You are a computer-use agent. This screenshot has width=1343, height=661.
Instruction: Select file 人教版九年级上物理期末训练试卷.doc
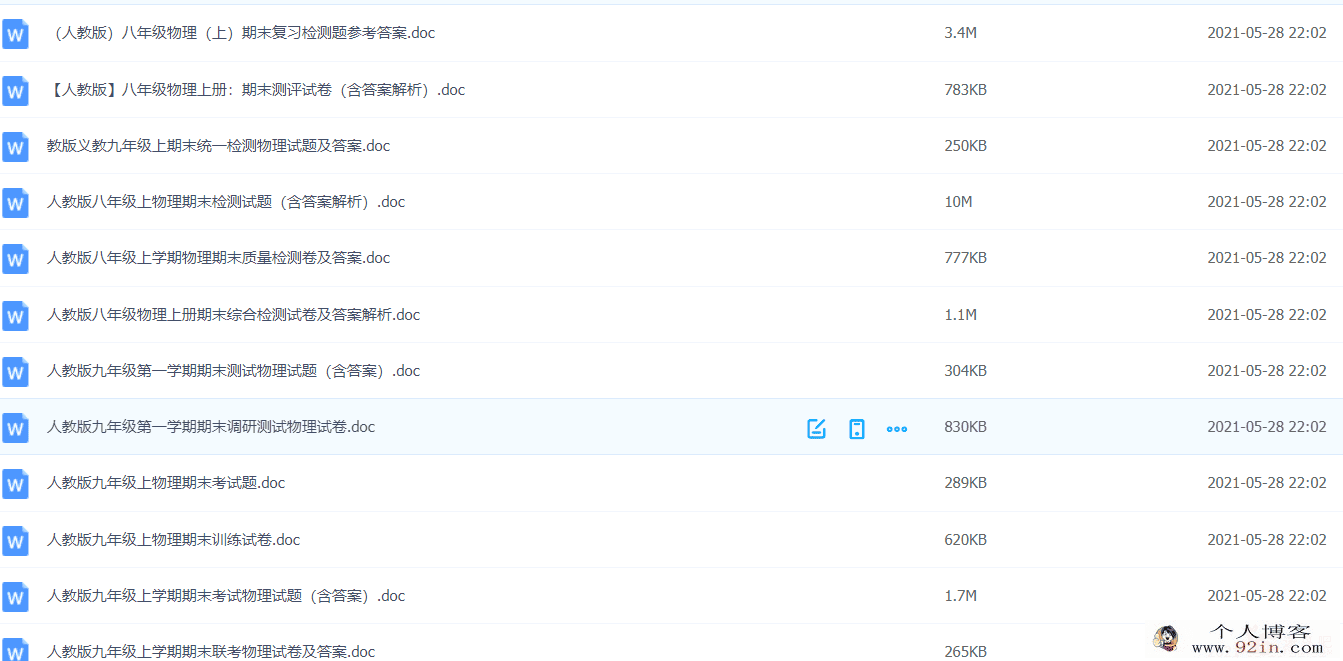[x=173, y=539]
